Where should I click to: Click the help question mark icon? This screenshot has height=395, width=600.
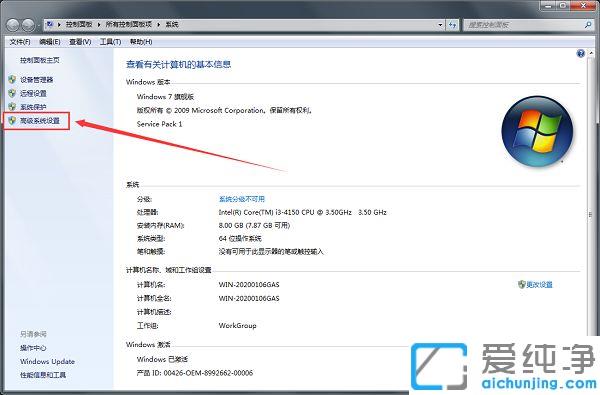pos(580,53)
